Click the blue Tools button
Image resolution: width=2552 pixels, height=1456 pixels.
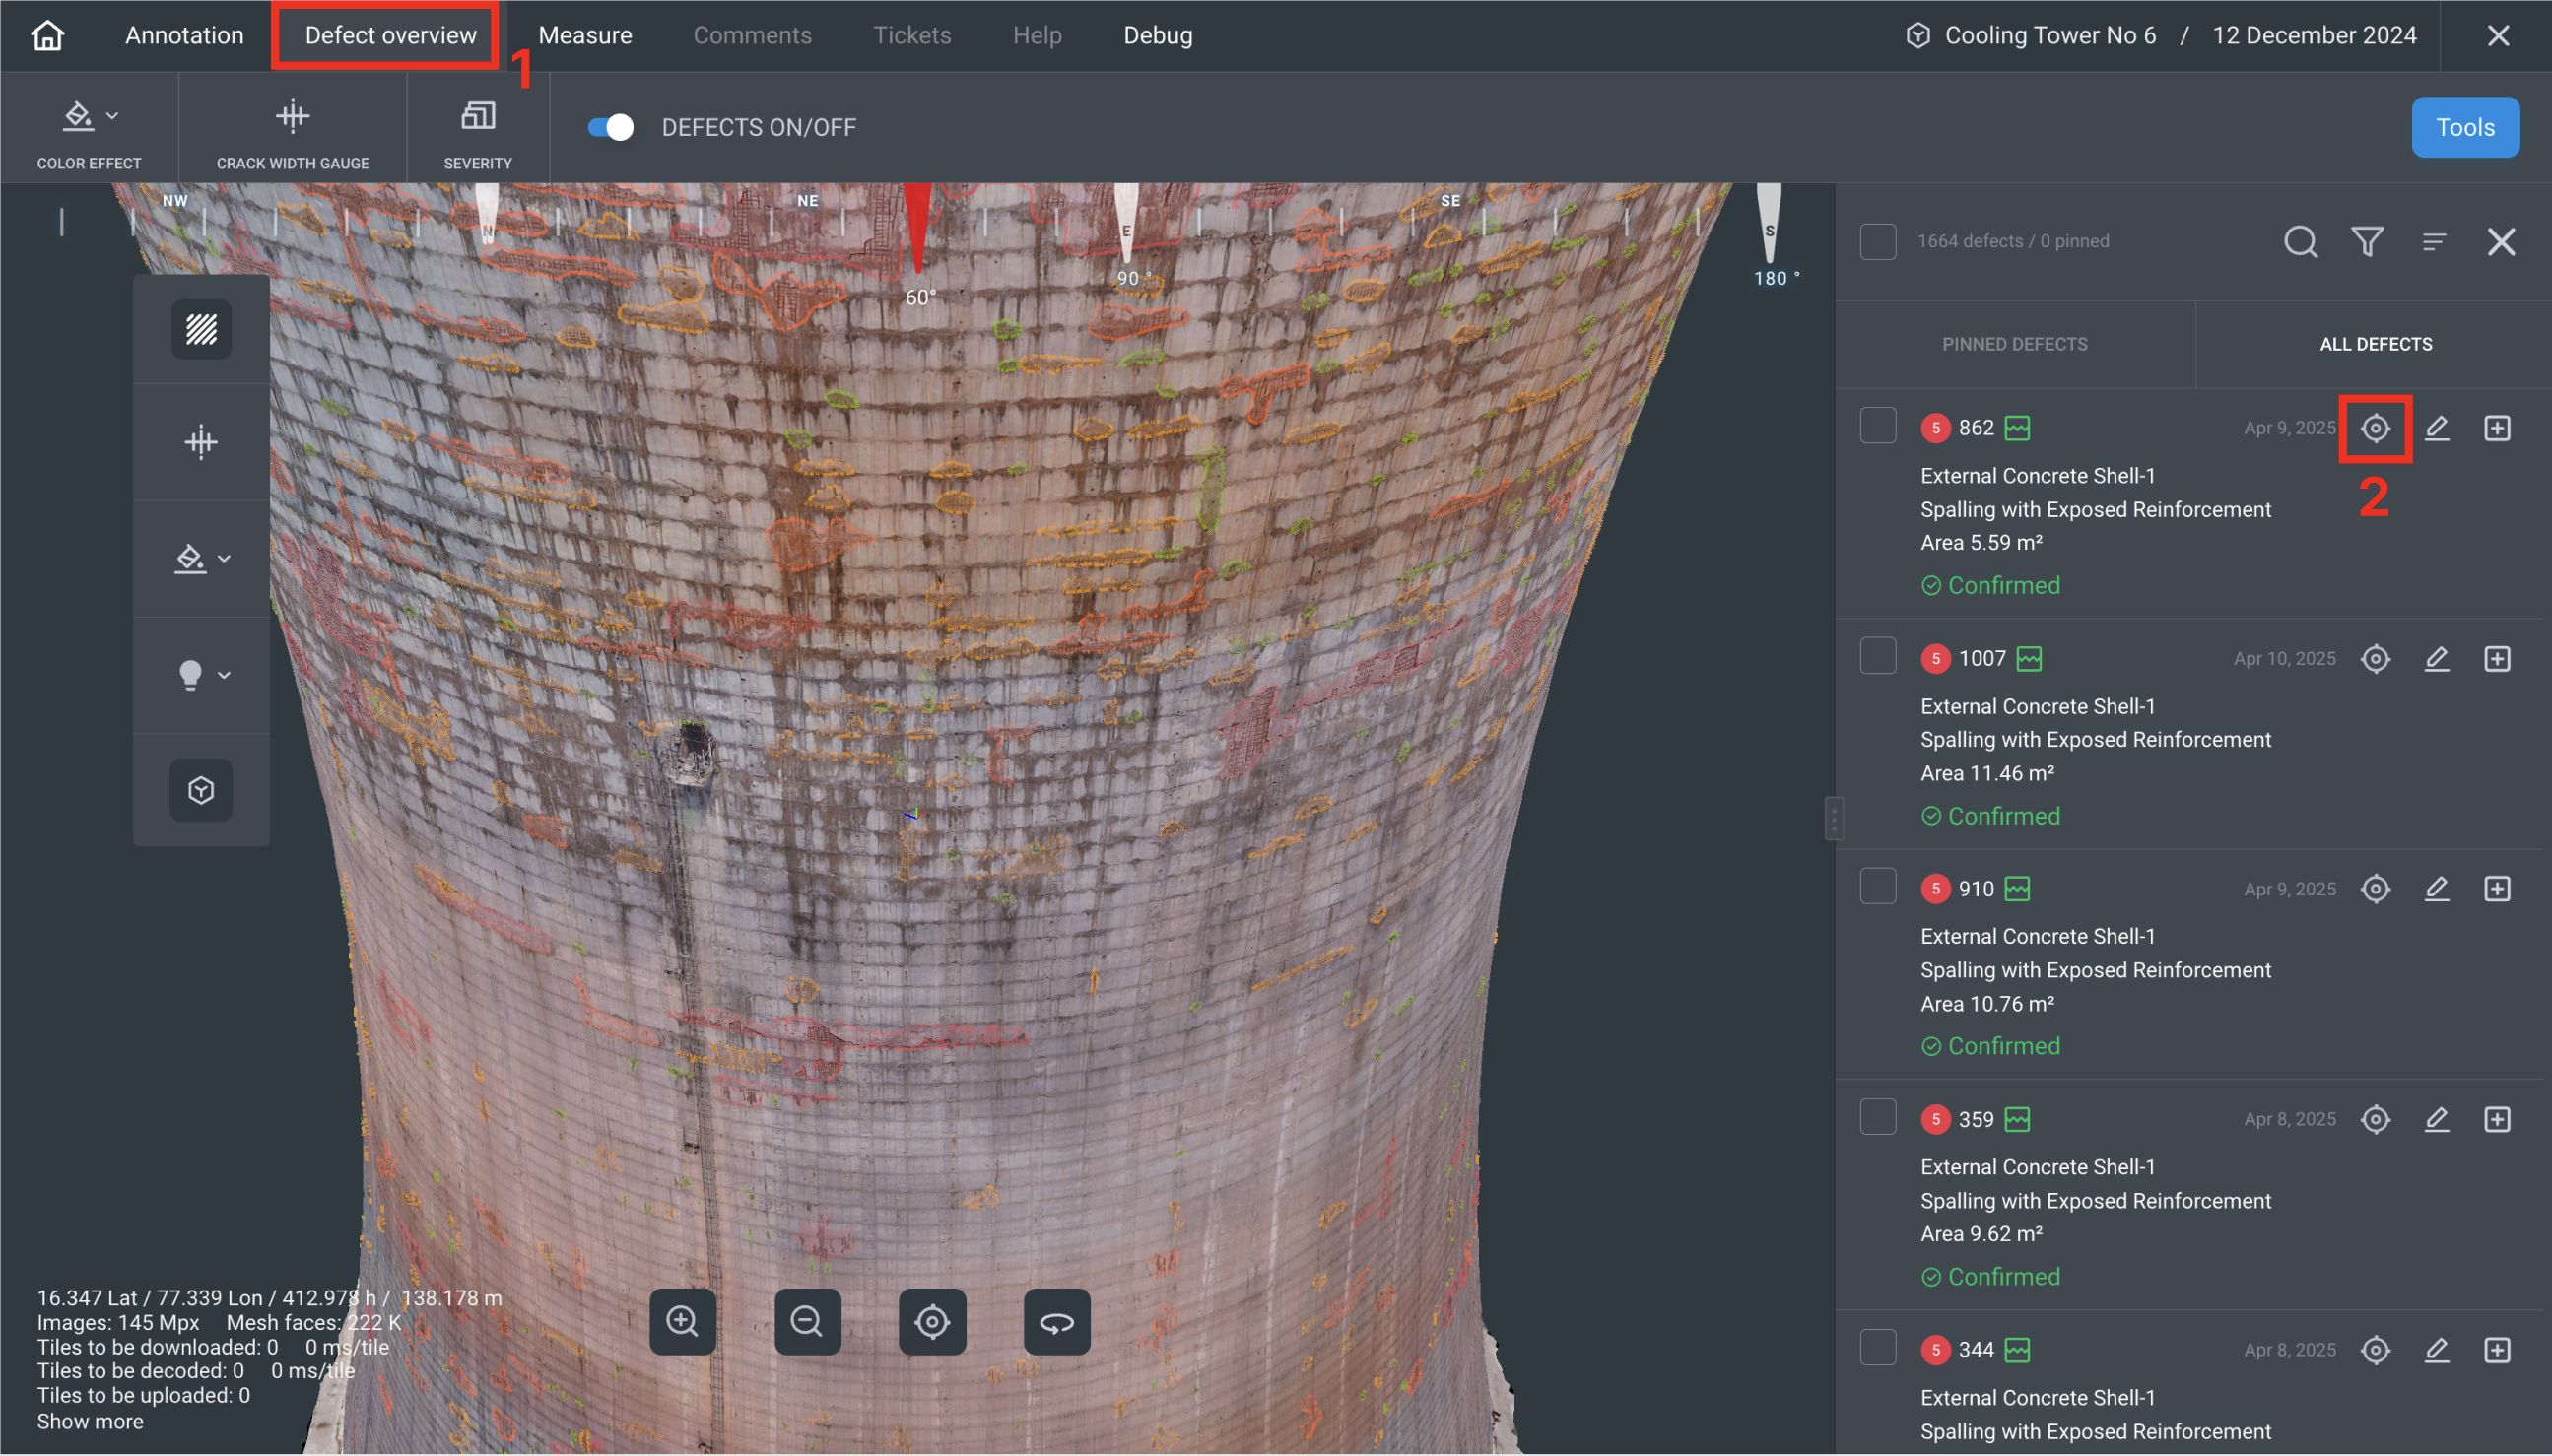point(2464,128)
